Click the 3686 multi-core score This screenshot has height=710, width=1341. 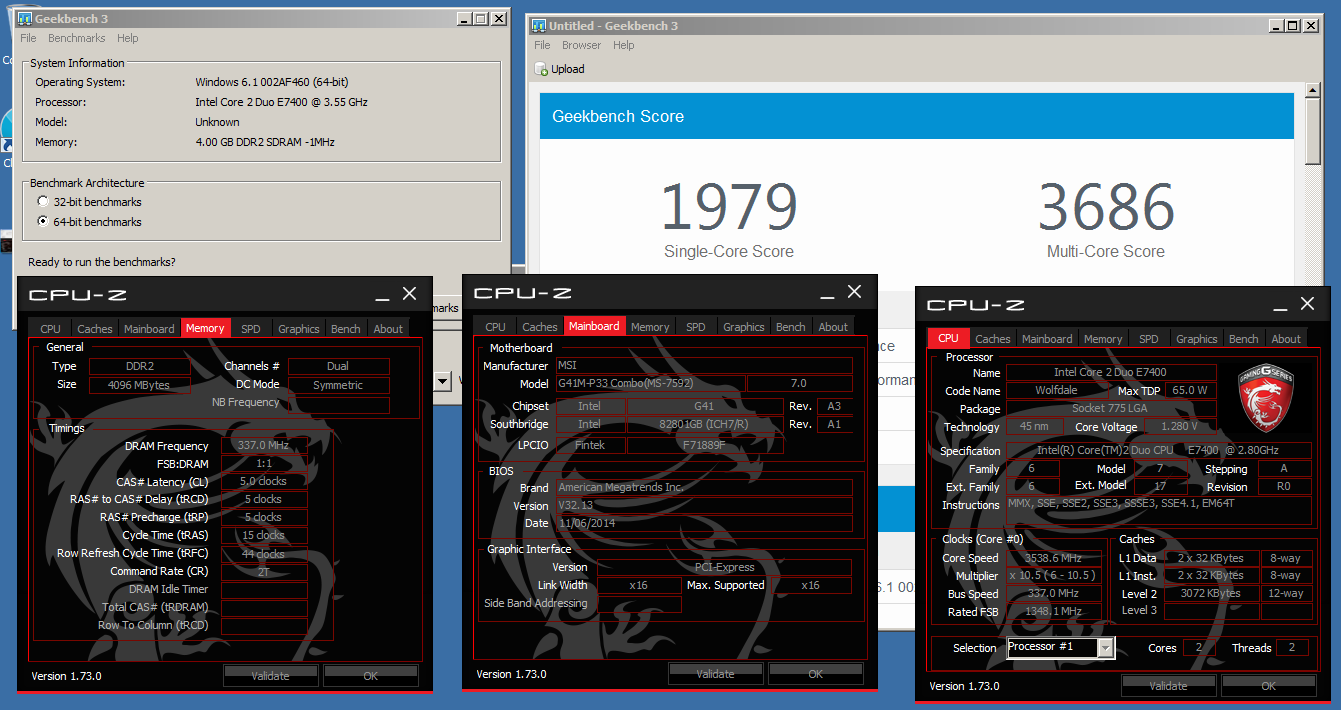coord(1106,207)
